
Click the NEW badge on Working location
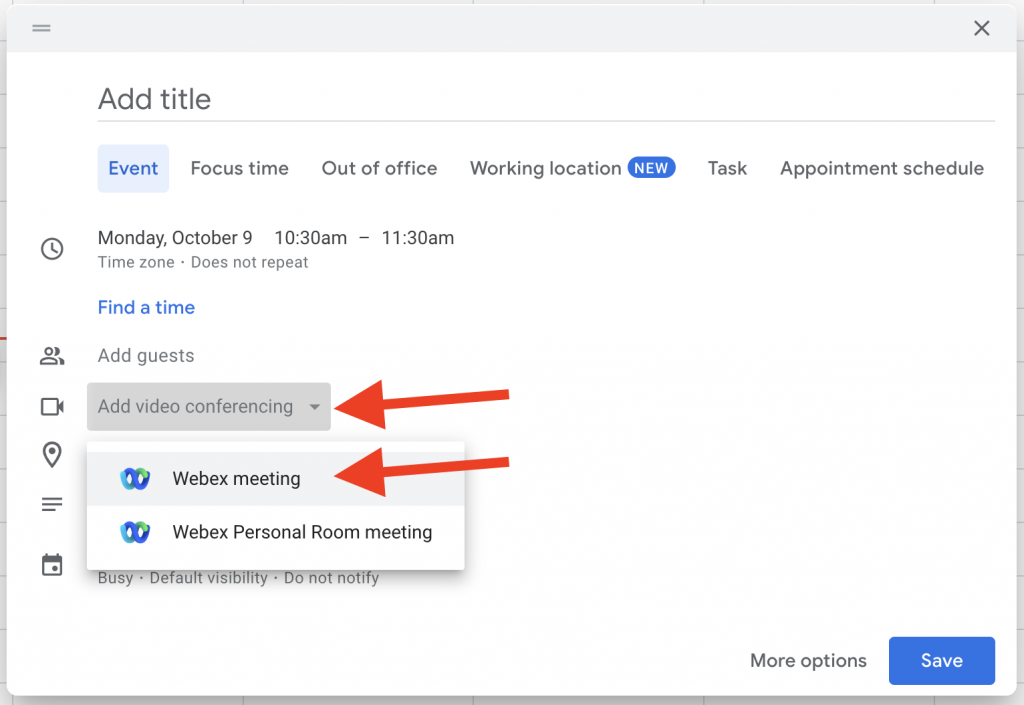[652, 168]
